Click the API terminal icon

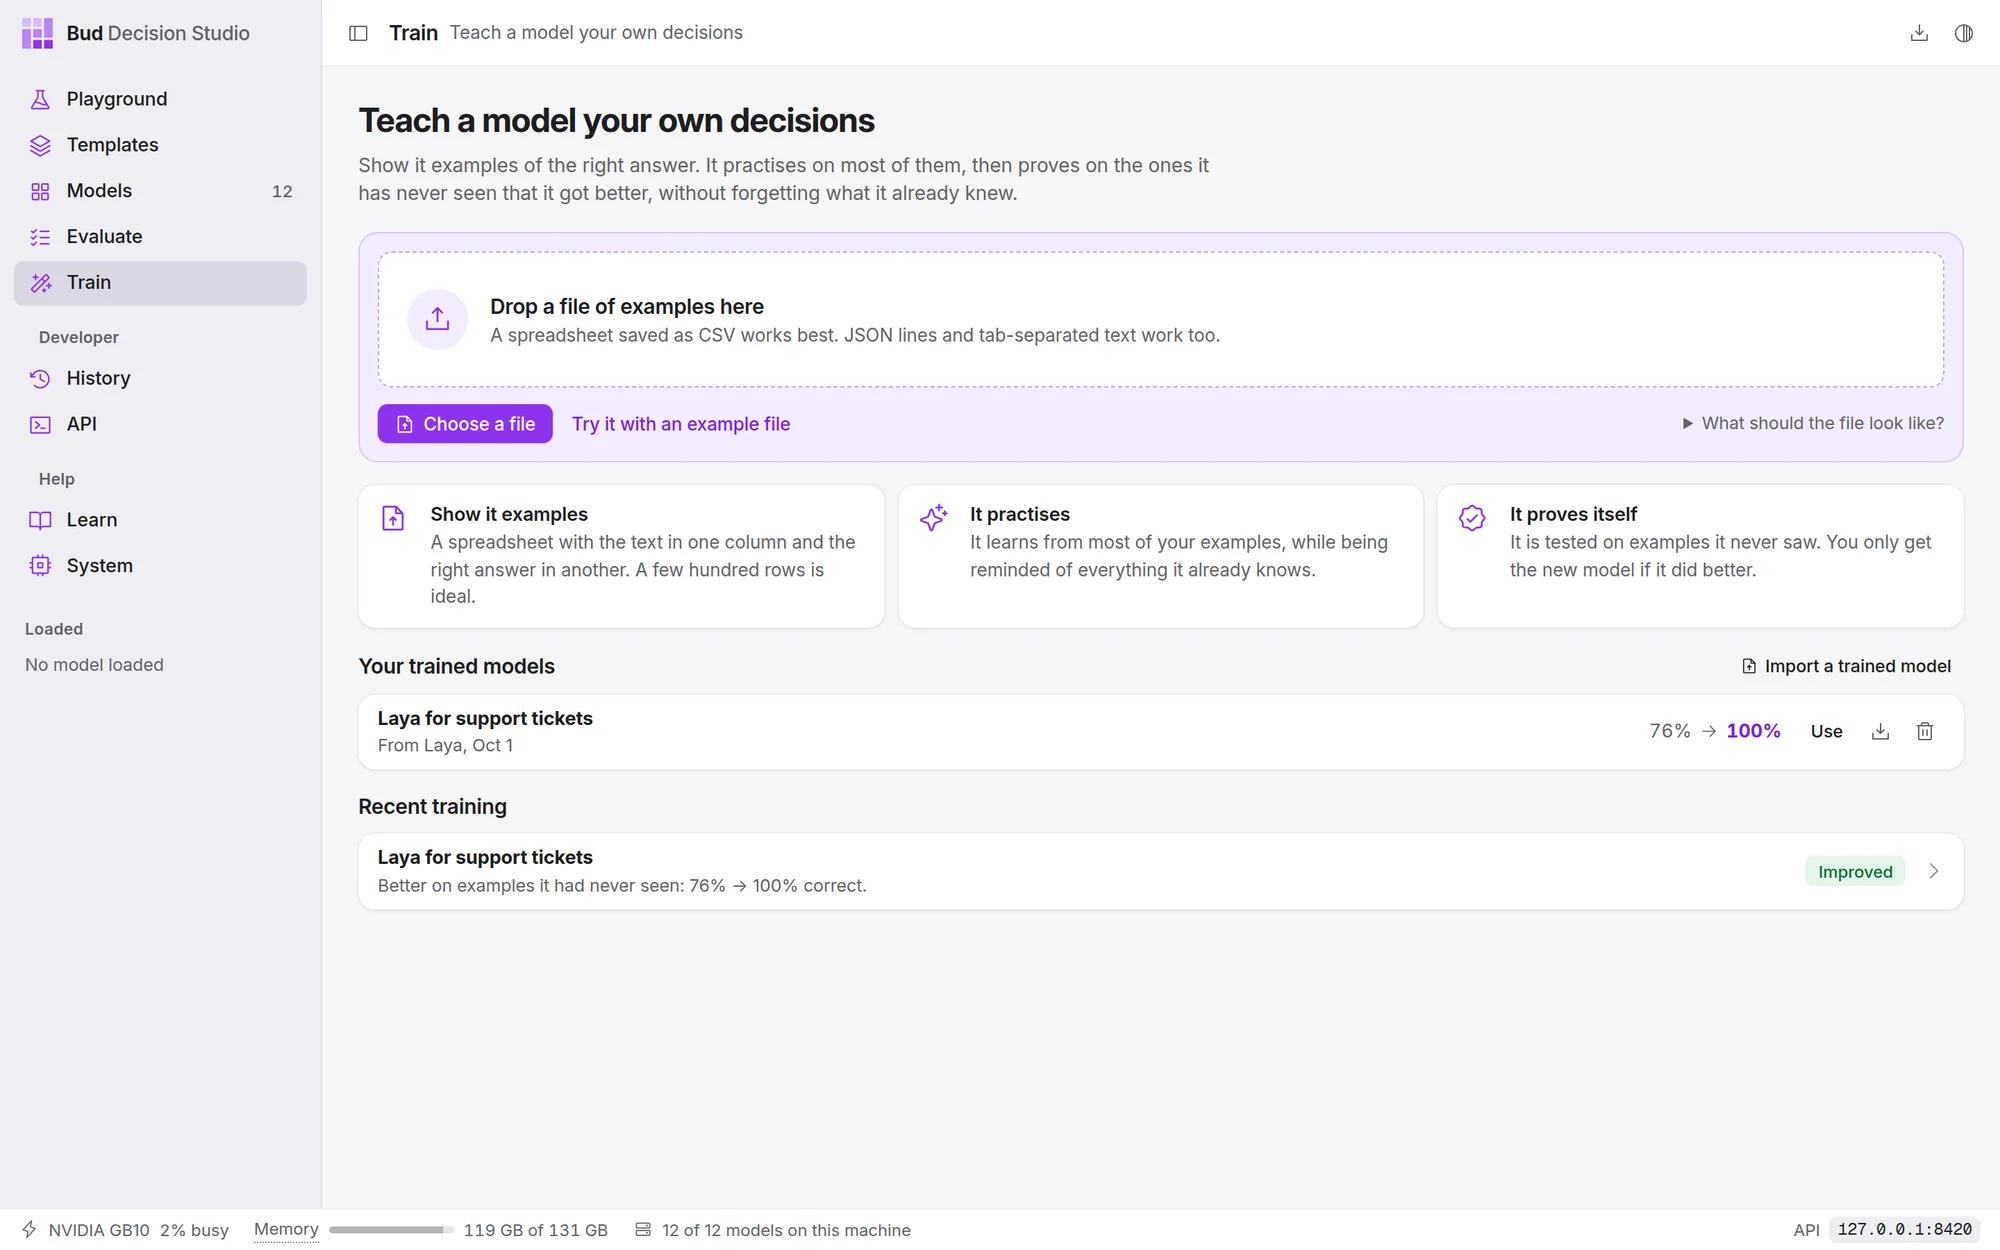coord(40,425)
